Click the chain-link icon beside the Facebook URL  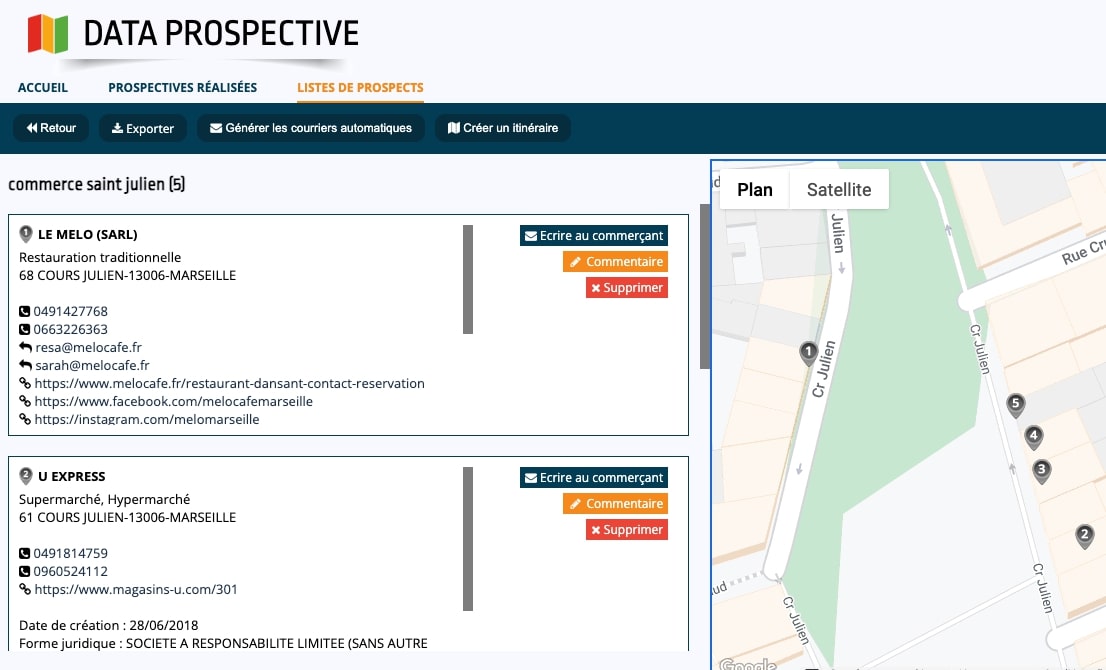point(23,401)
